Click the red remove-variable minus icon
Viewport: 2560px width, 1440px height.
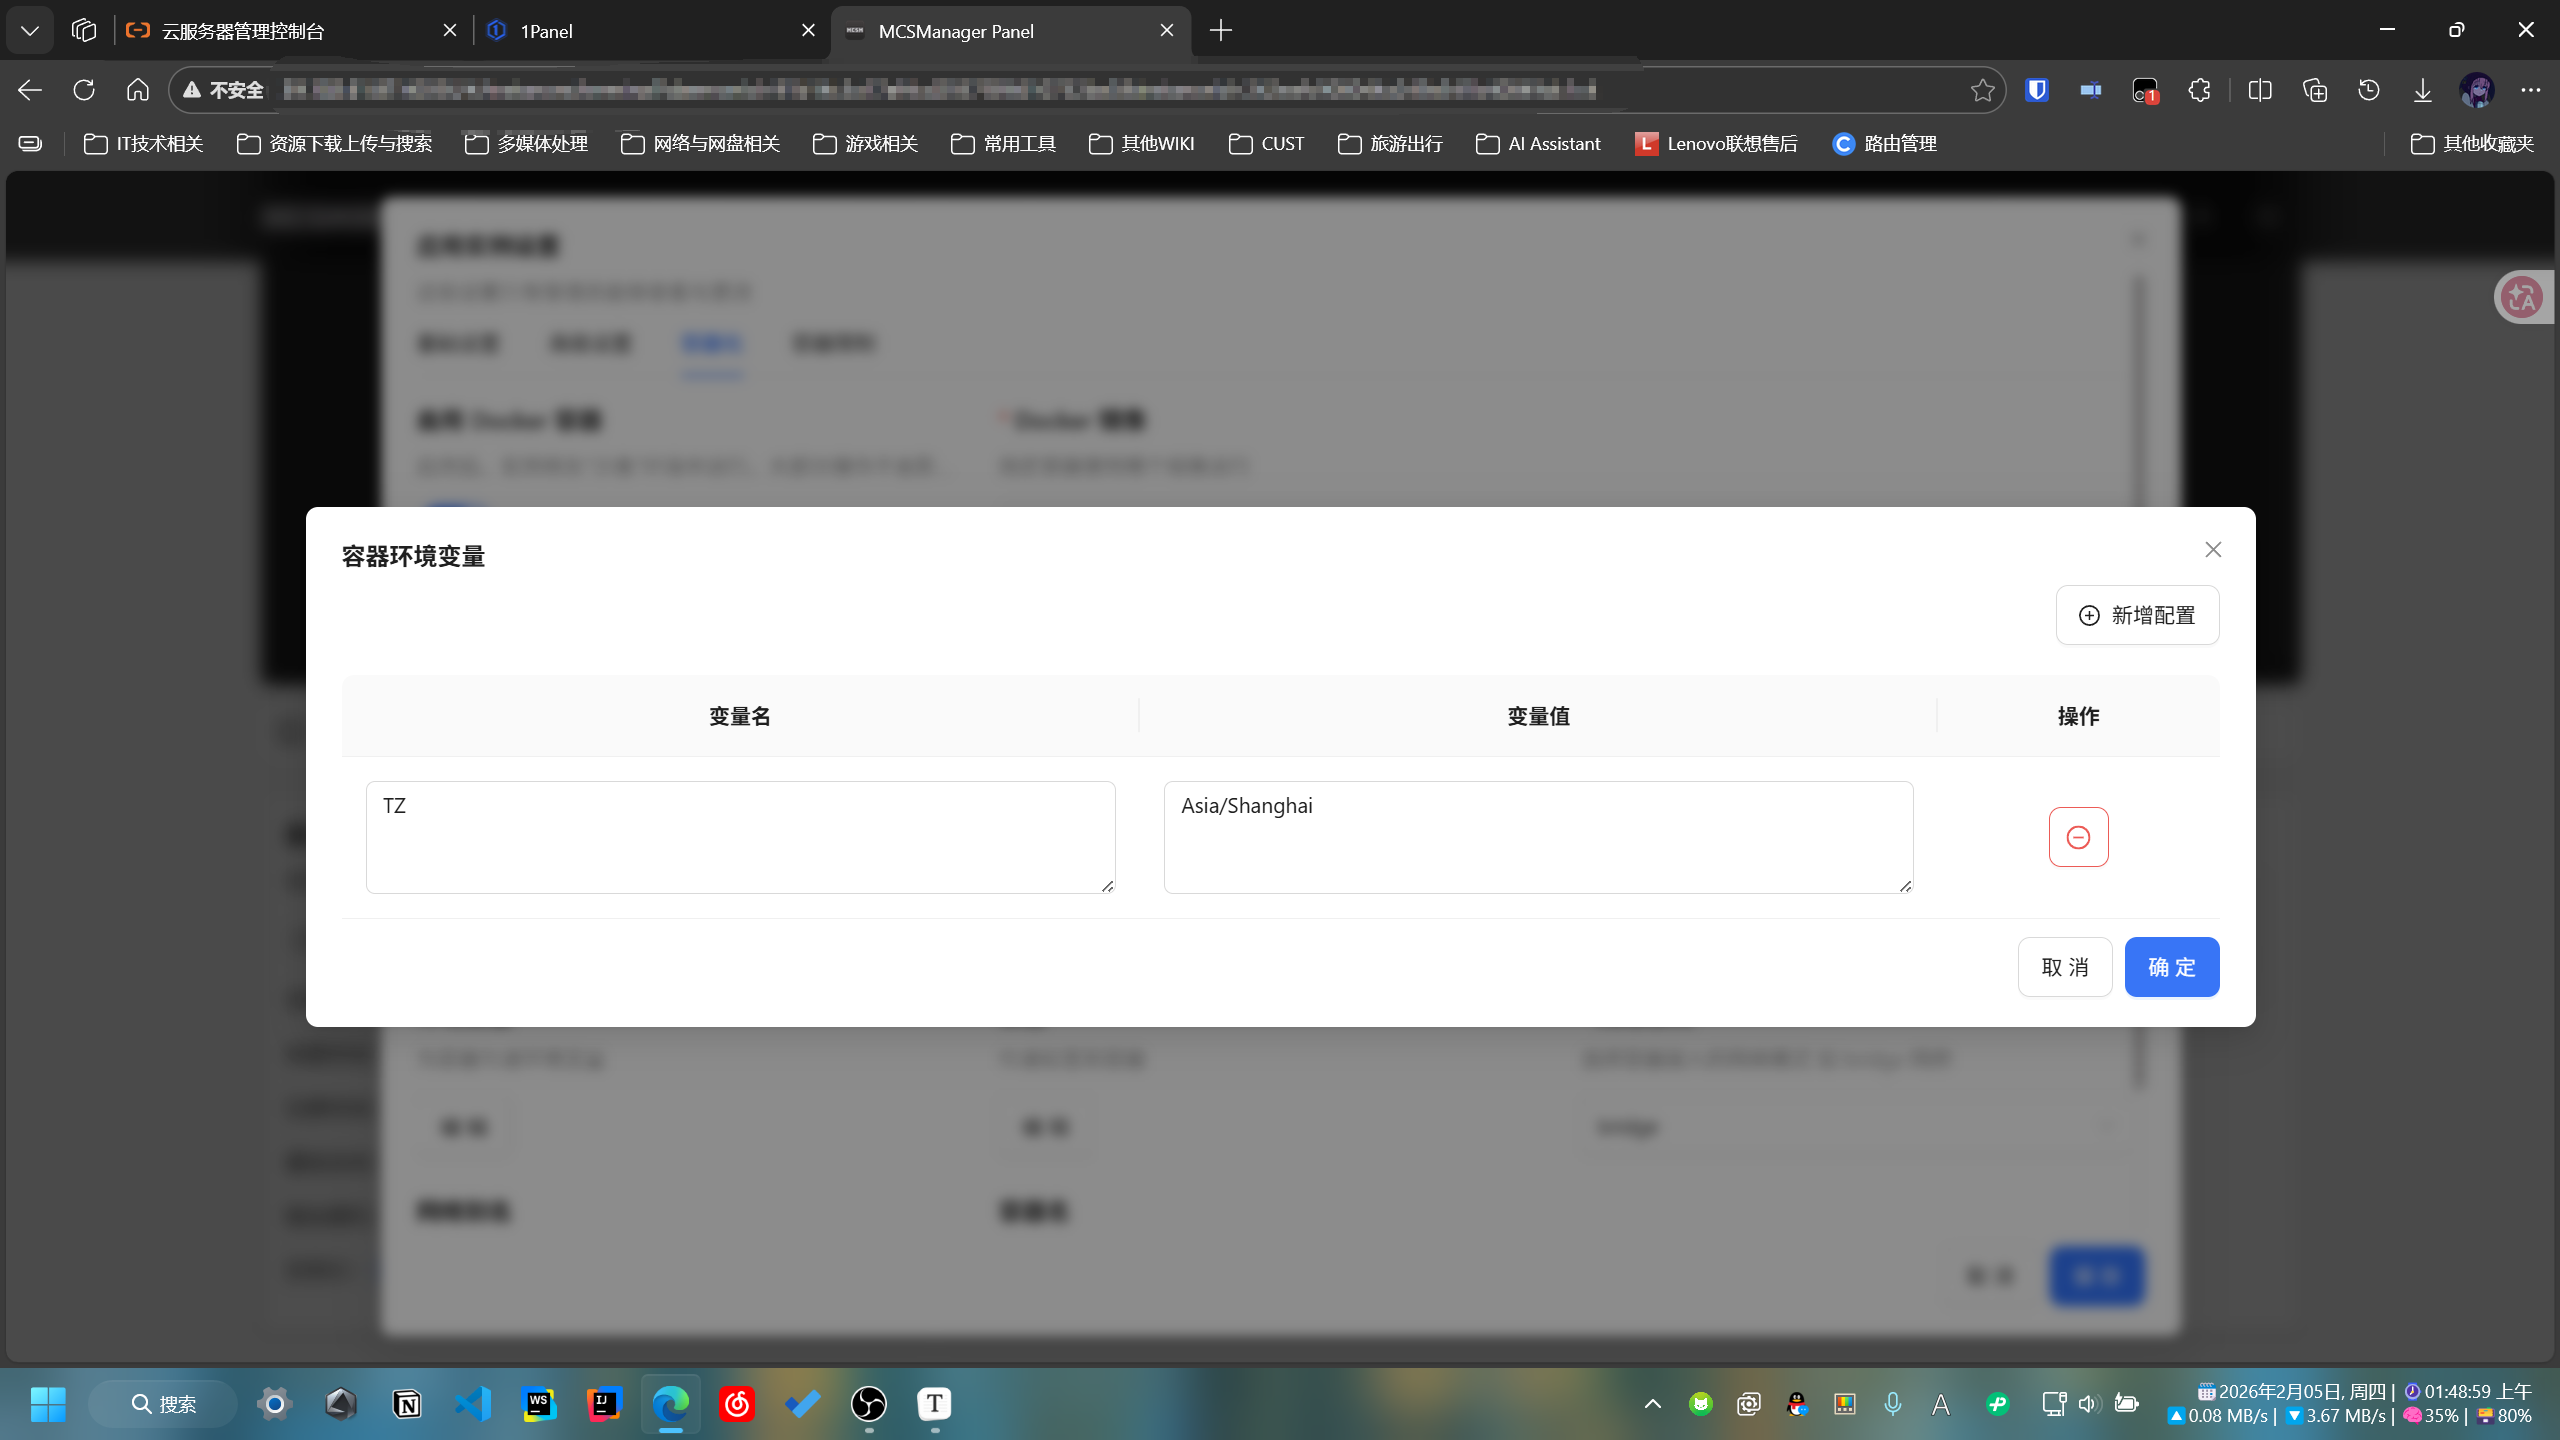(2078, 837)
